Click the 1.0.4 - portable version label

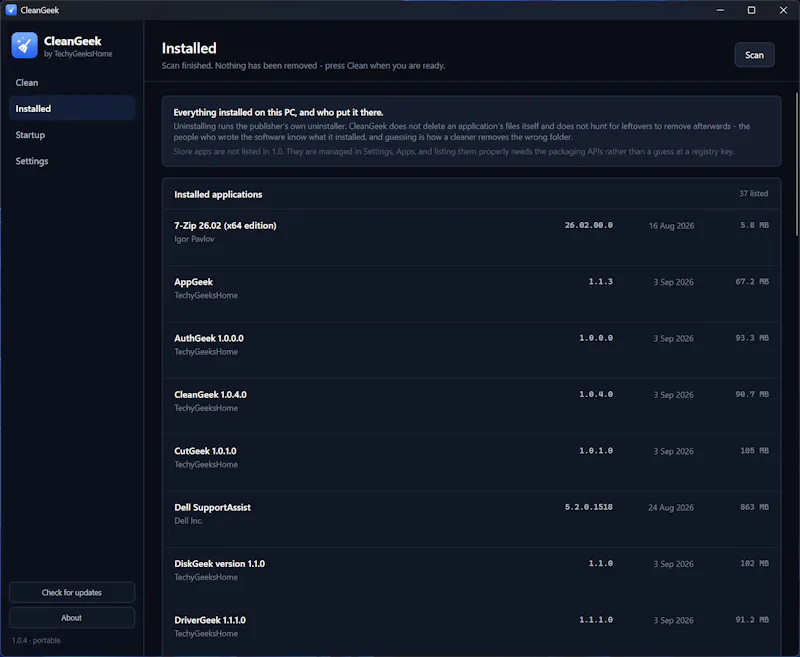pyautogui.click(x=36, y=640)
